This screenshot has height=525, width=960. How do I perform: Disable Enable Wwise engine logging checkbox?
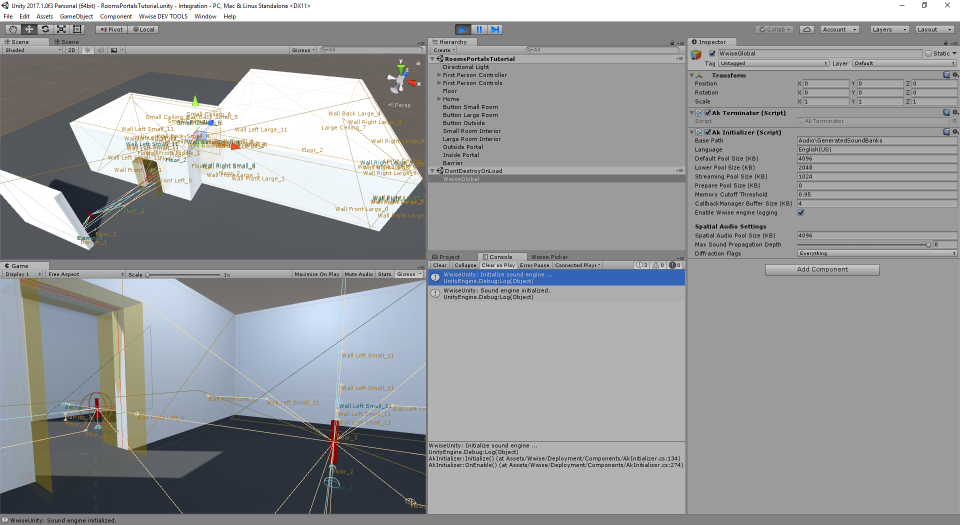click(x=801, y=212)
